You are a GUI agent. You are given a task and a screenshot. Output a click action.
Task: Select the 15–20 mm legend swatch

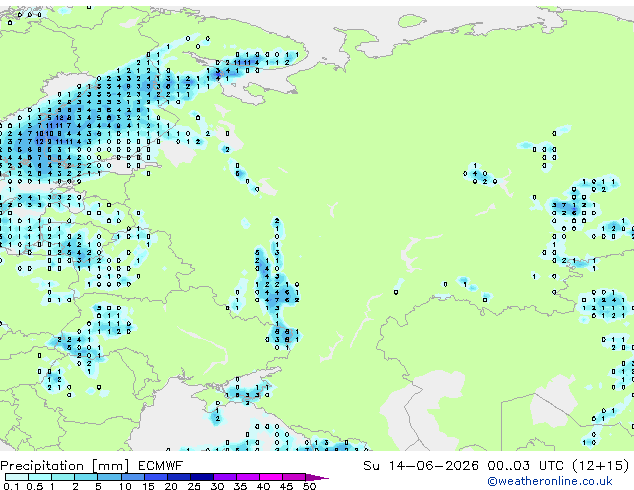pyautogui.click(x=155, y=477)
